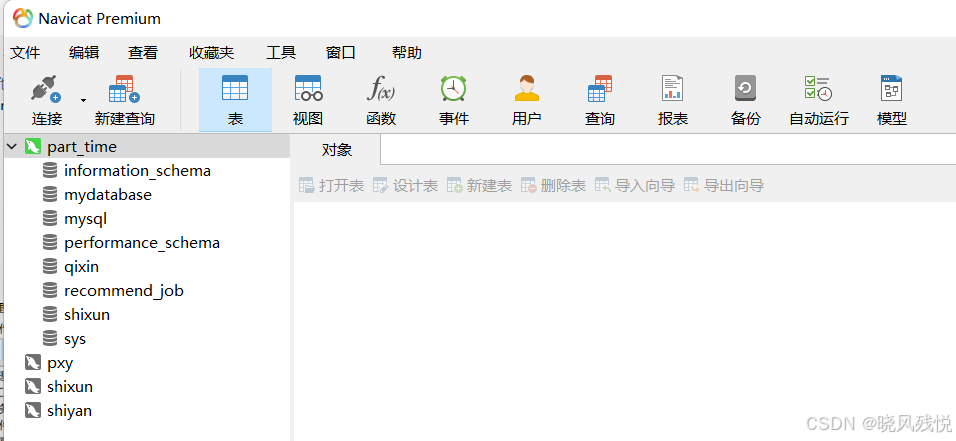This screenshot has height=441, width=956.
Task: Open the 查看 menu
Action: click(143, 53)
